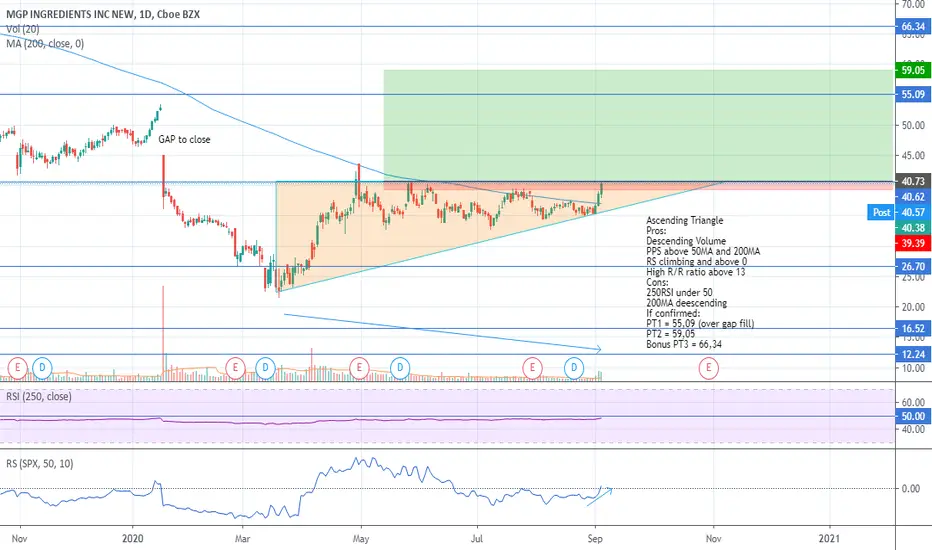Click the 2020 time axis label
932x550 pixels.
[x=133, y=539]
